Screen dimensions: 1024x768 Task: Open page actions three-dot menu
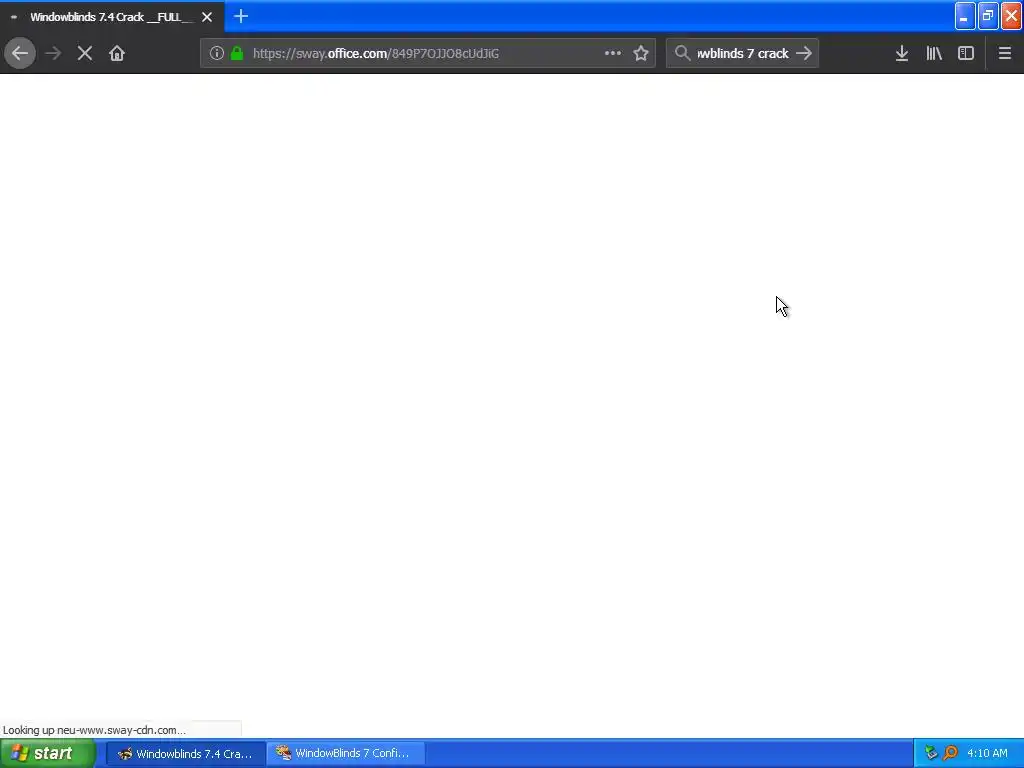pyautogui.click(x=613, y=54)
